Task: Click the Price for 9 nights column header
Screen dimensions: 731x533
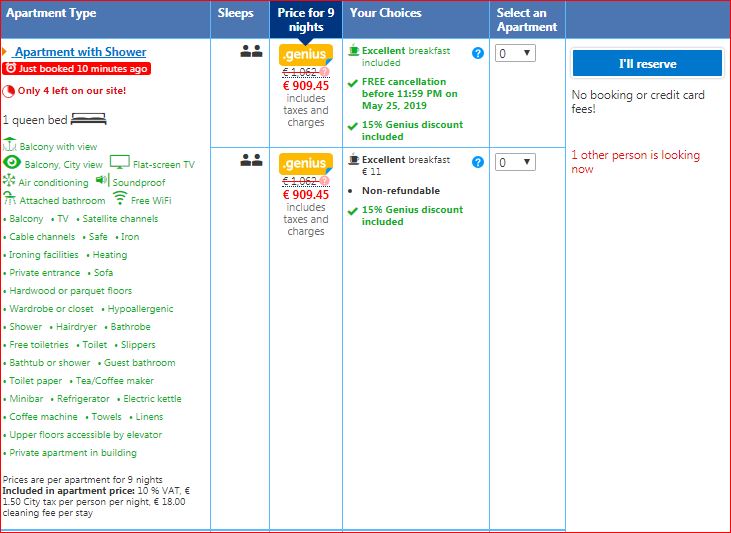Action: point(305,20)
